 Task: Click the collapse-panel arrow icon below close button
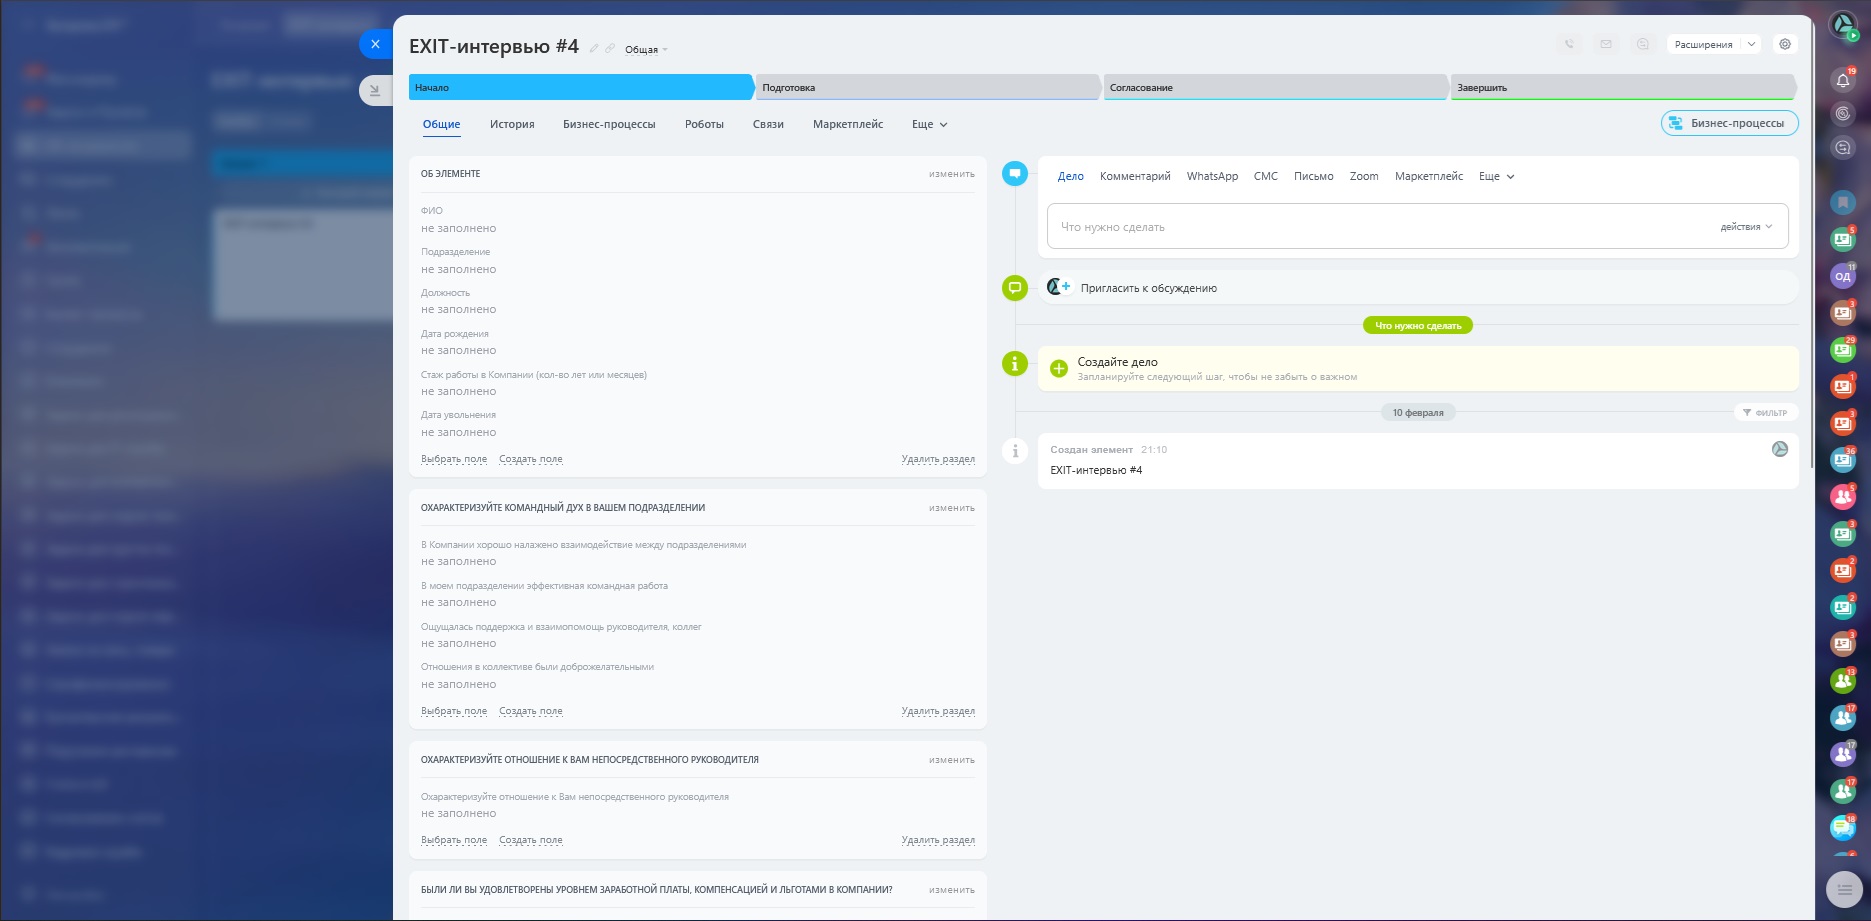pos(375,90)
